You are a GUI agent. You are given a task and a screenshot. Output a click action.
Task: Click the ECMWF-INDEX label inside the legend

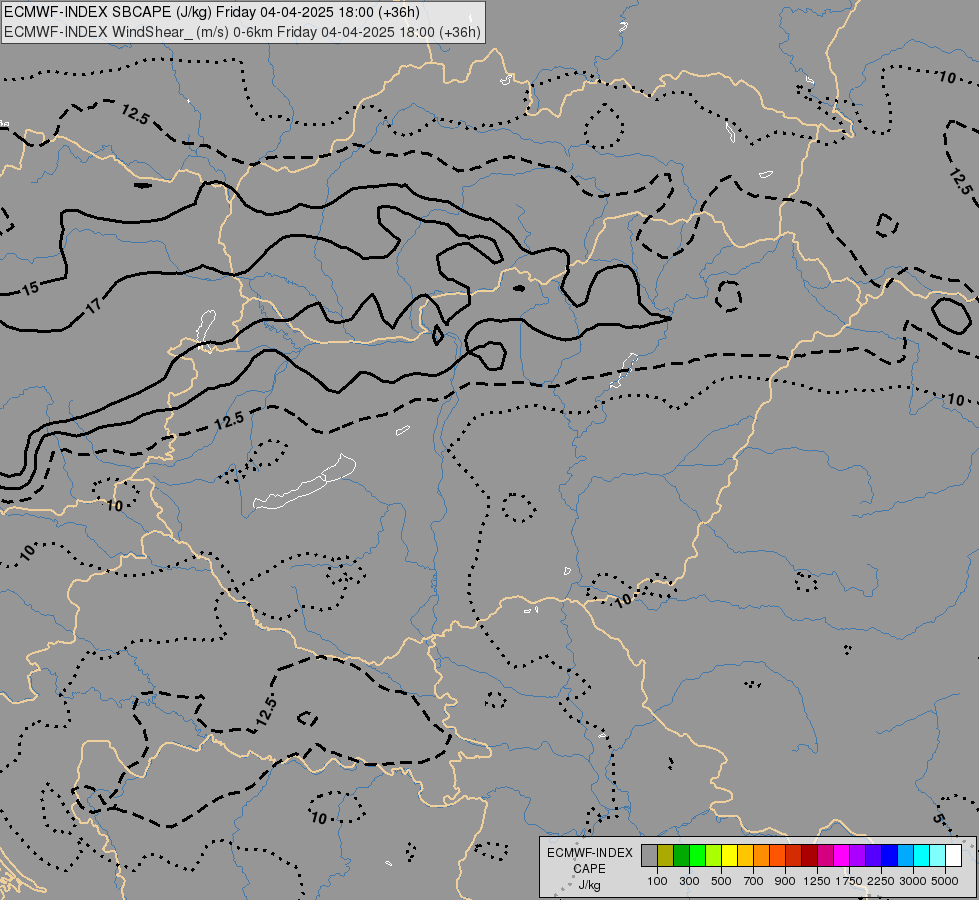589,853
